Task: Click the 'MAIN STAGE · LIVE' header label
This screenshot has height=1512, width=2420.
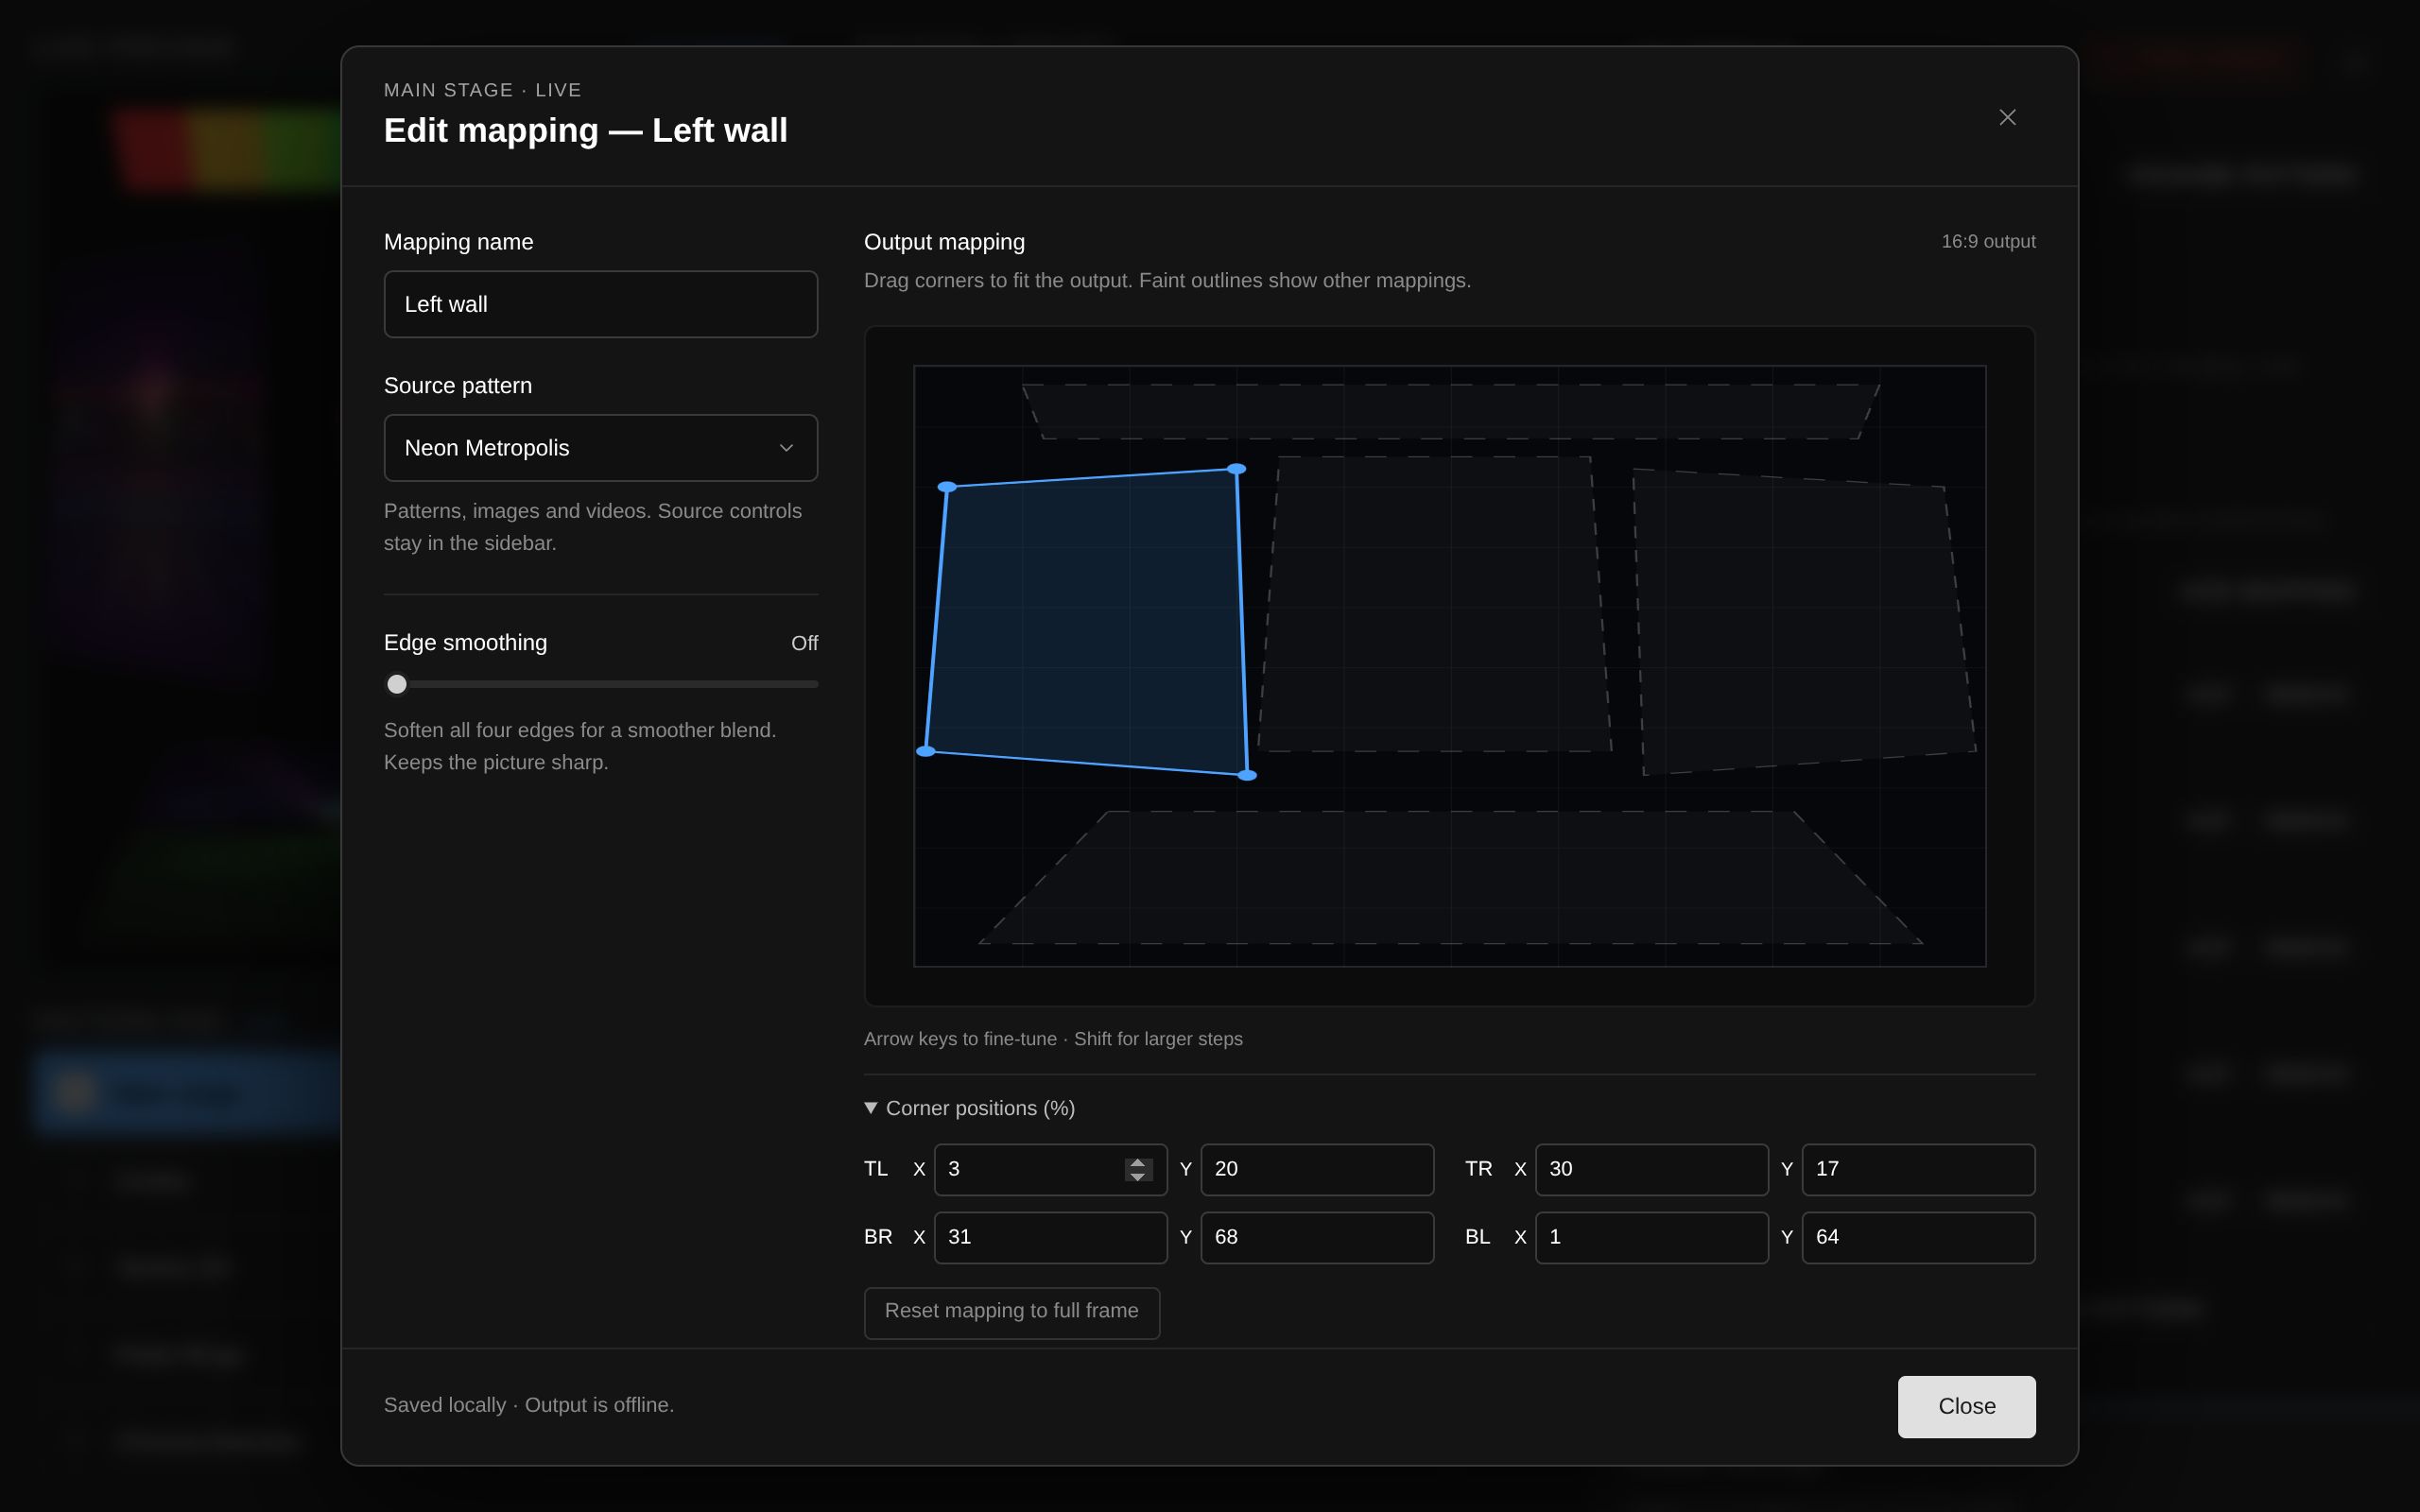Action: (x=483, y=90)
